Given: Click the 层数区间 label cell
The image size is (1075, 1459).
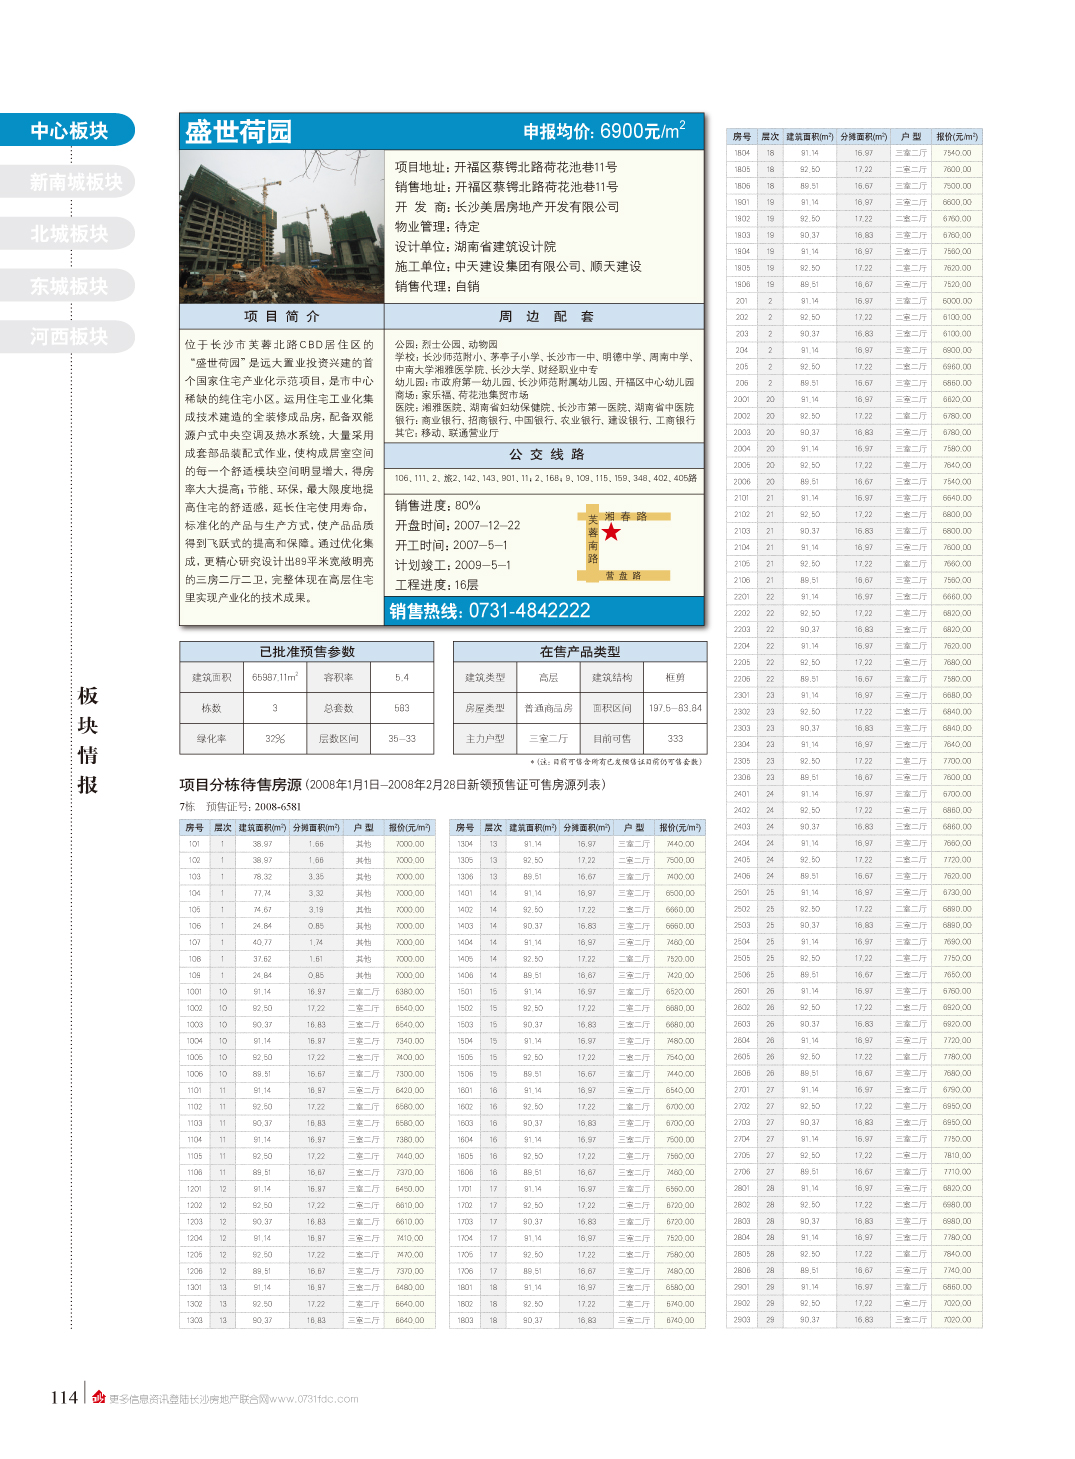Looking at the screenshot, I should tap(338, 739).
